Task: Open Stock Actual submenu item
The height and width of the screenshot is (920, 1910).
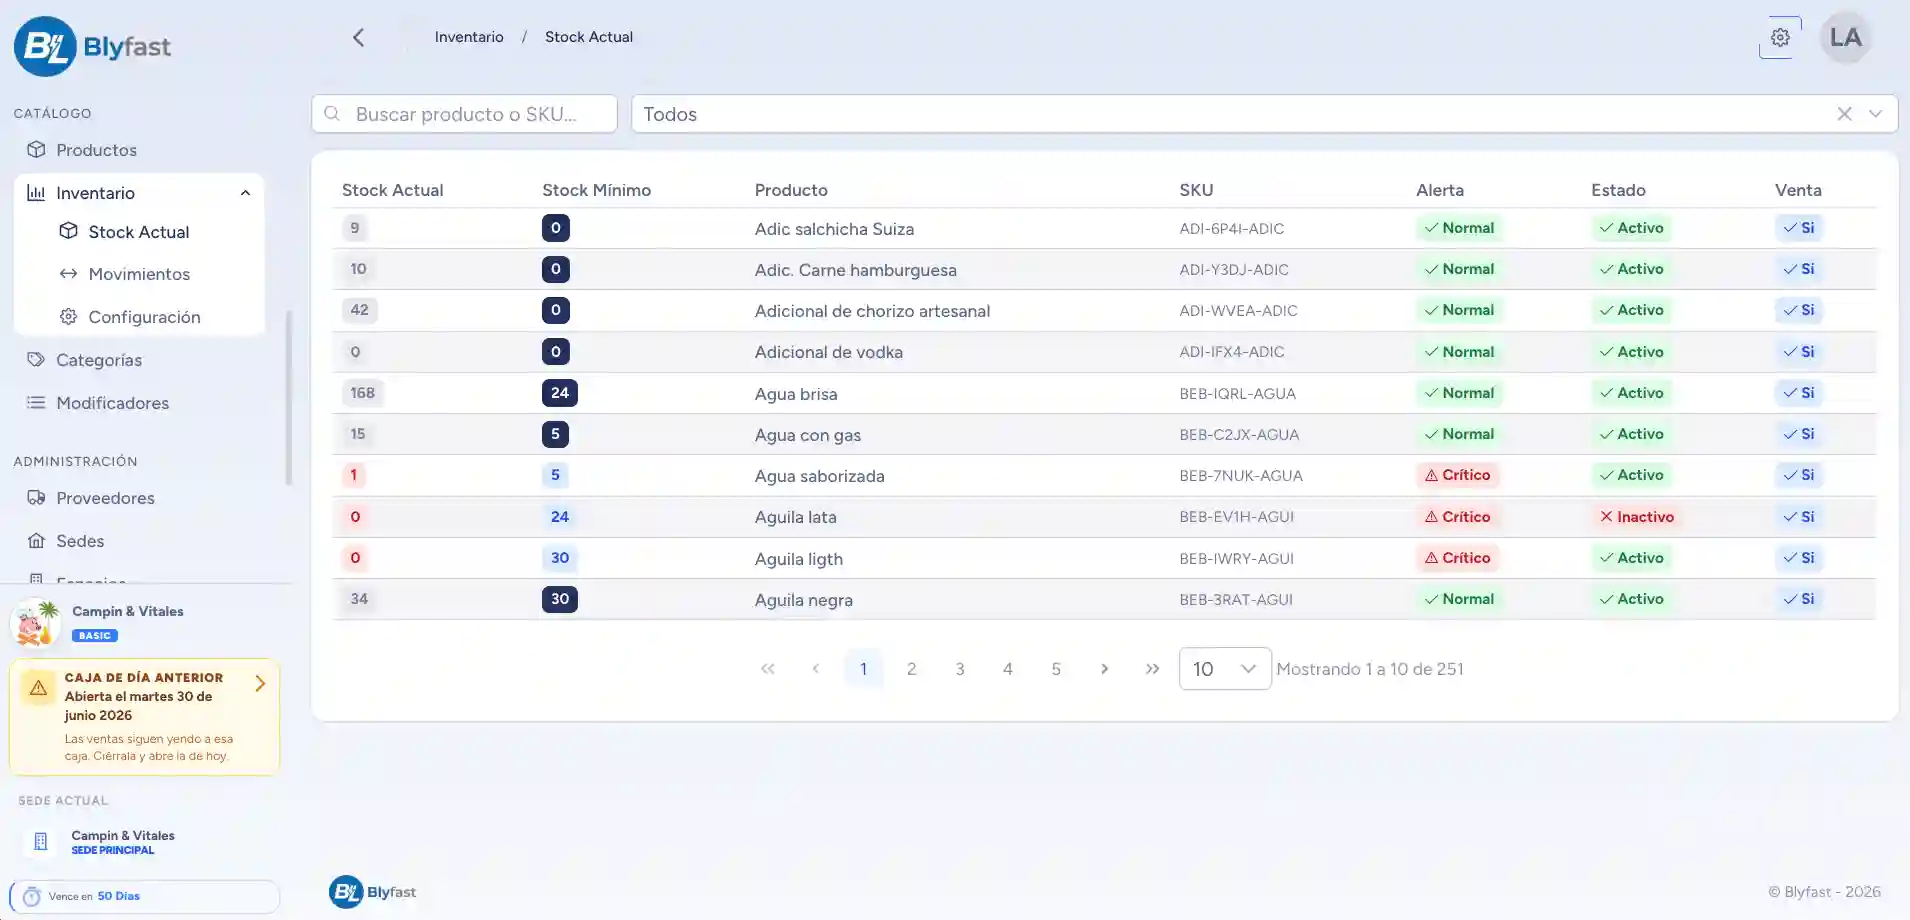Action: [x=139, y=232]
